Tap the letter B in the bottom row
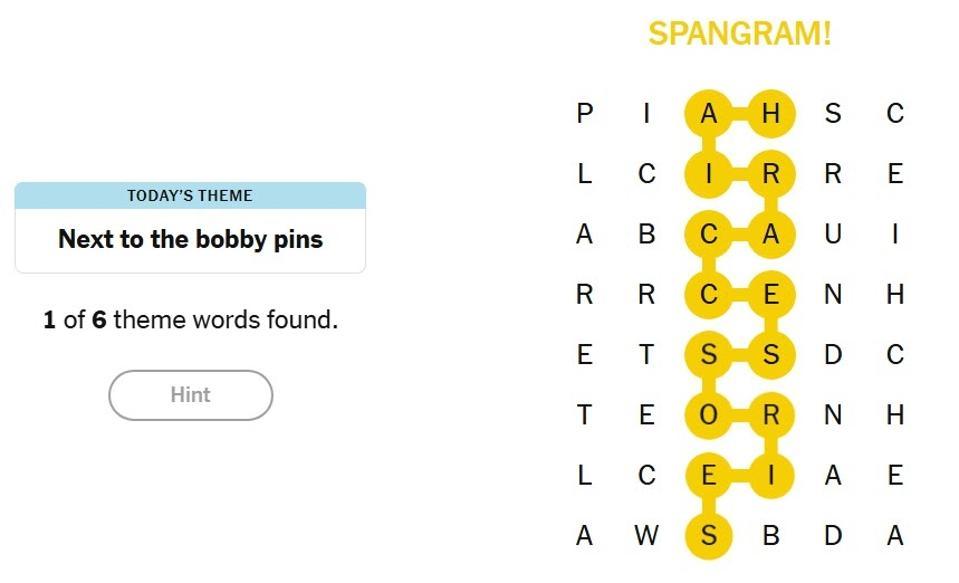The width and height of the screenshot is (959, 583). click(770, 536)
